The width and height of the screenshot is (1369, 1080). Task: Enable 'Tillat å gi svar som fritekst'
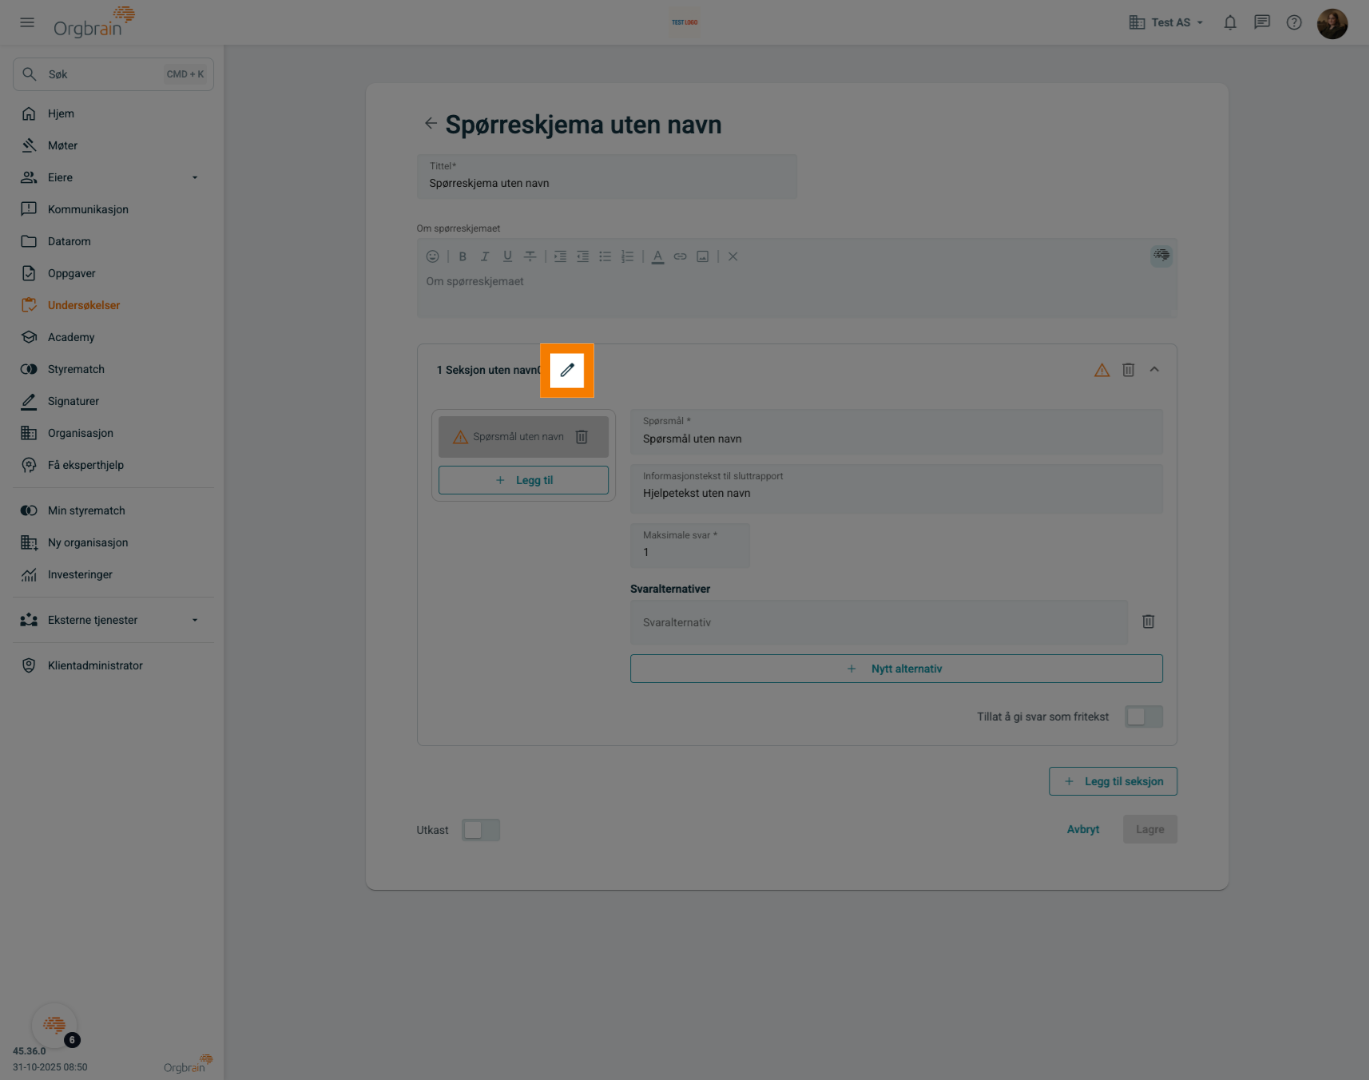[x=1143, y=716]
